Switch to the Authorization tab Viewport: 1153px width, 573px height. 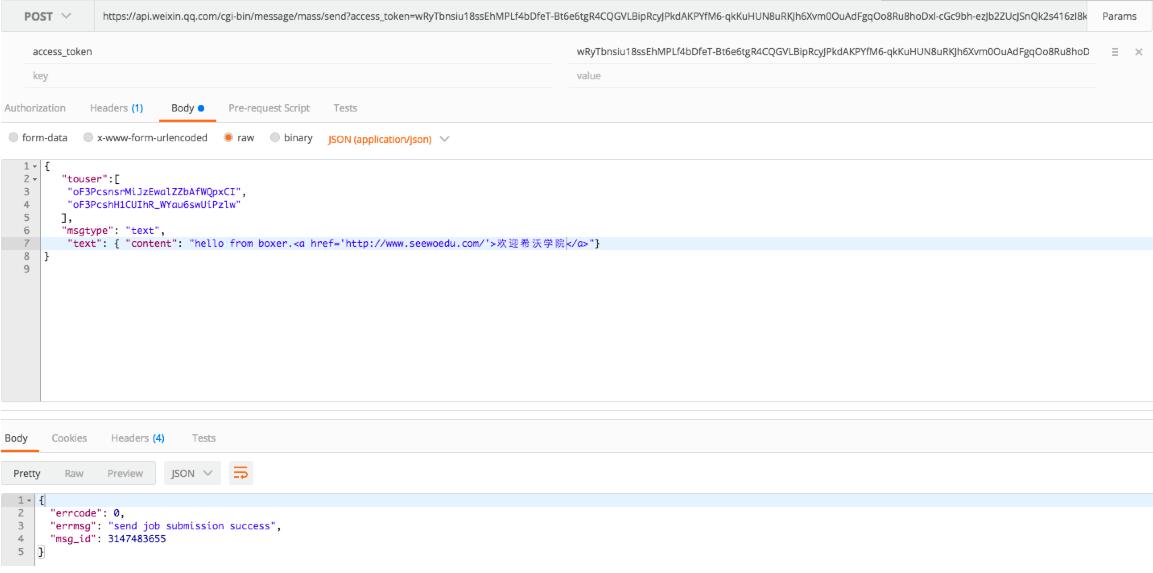click(x=35, y=108)
